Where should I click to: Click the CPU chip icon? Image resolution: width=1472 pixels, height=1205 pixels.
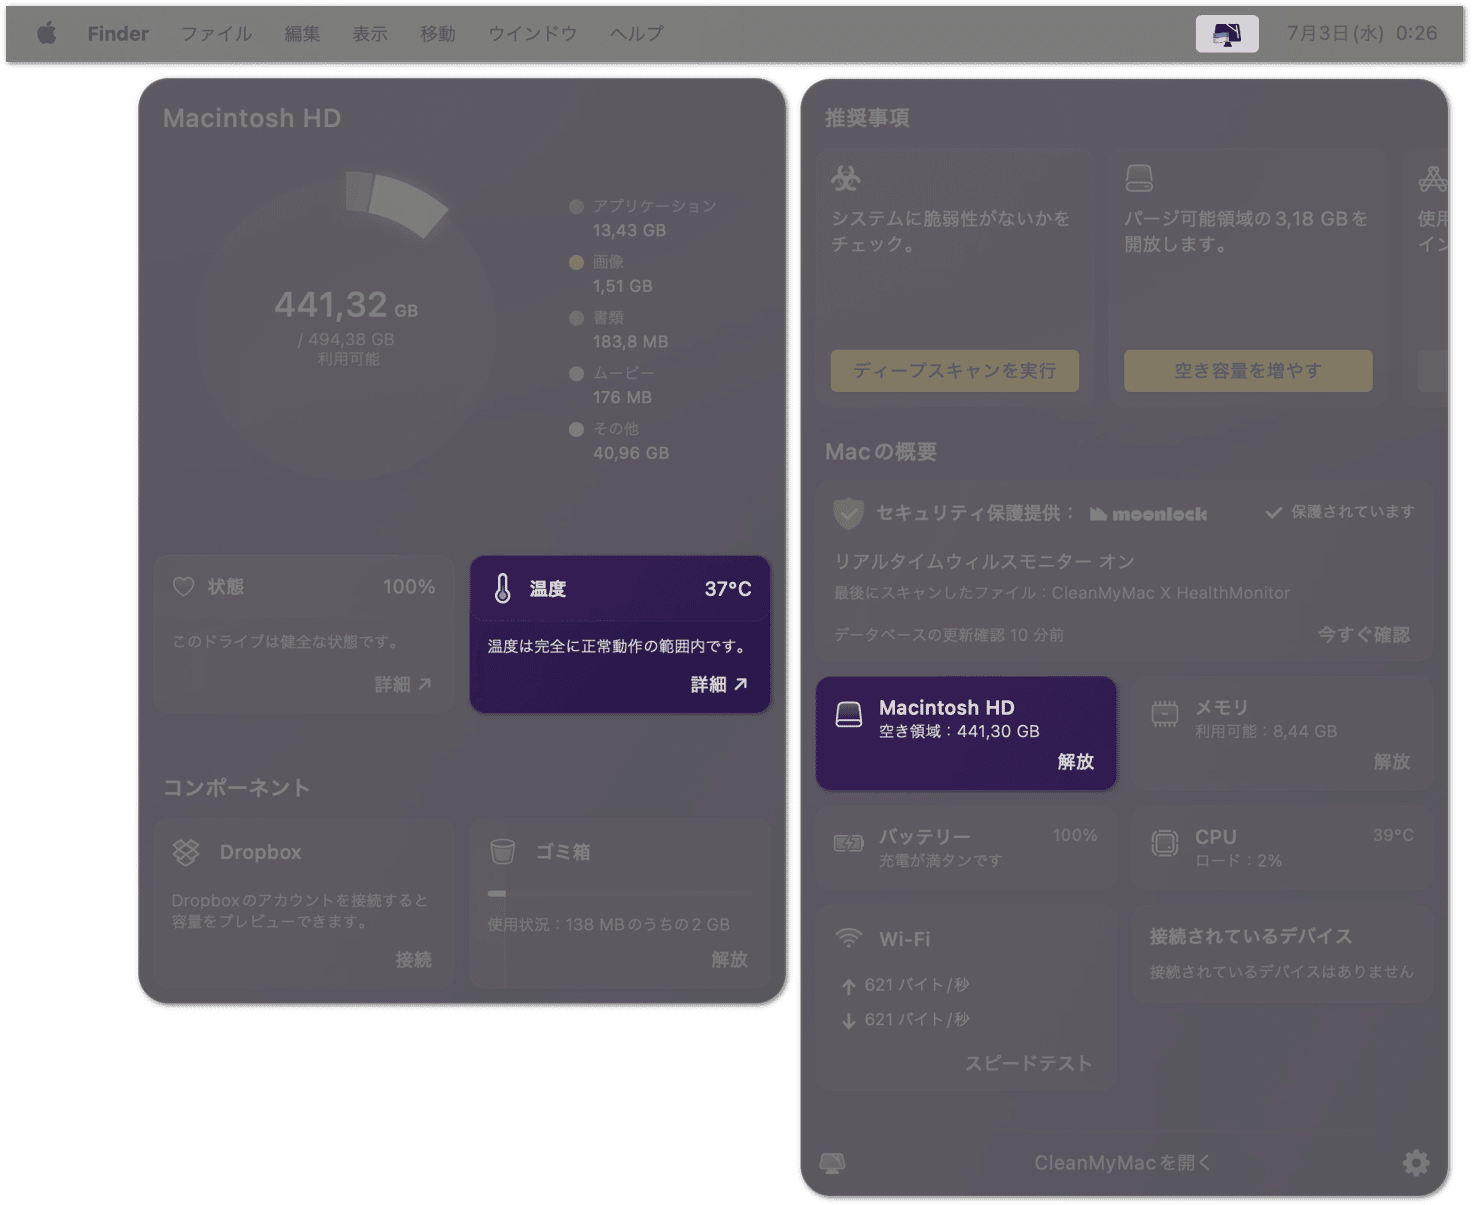pos(1165,843)
